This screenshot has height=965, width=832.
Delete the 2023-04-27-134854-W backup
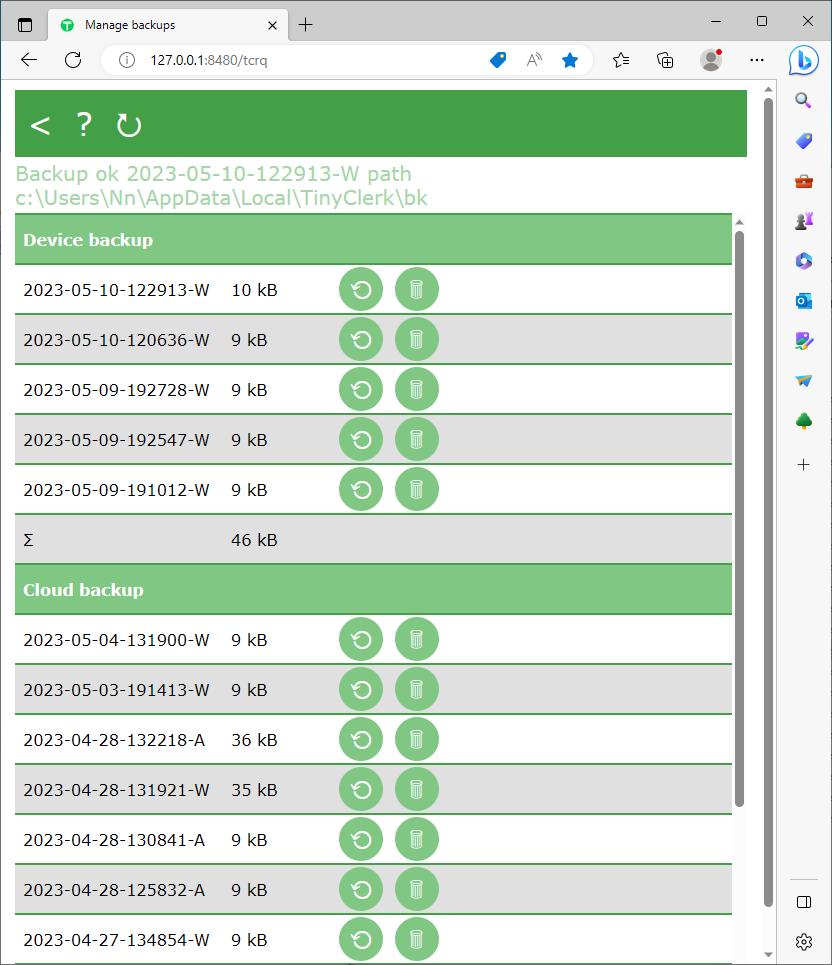(417, 940)
